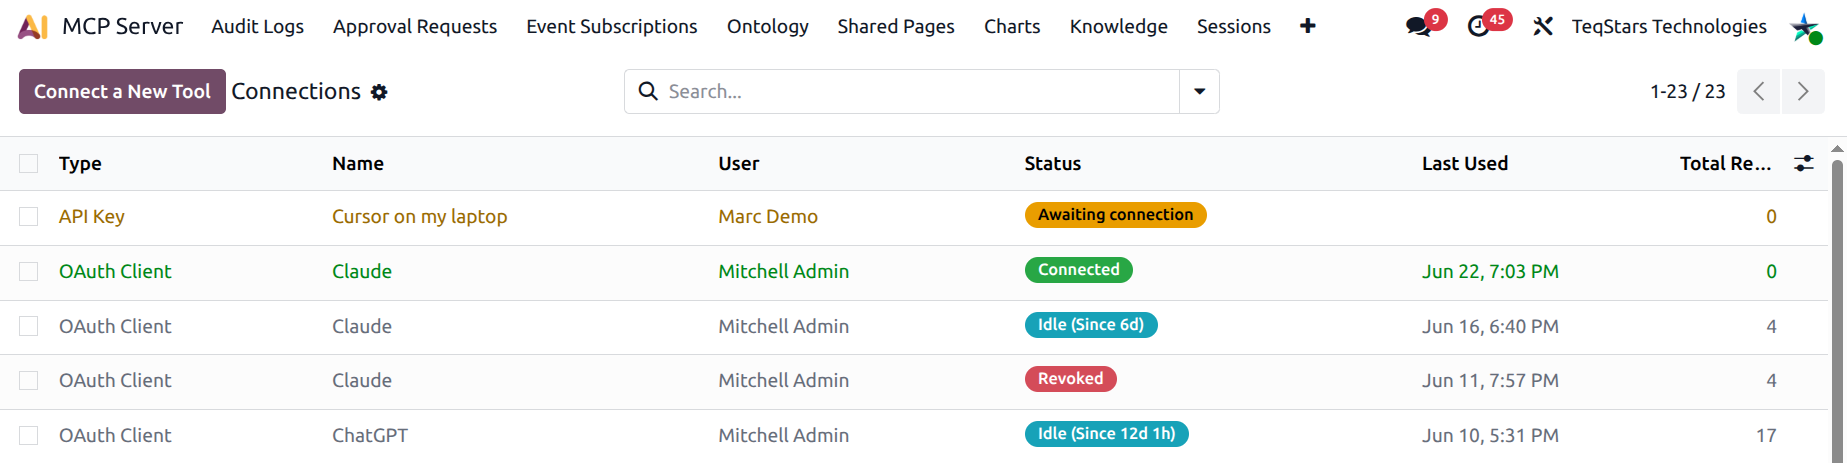Click the Connections breadcrumb title
The width and height of the screenshot is (1847, 463).
(x=296, y=91)
